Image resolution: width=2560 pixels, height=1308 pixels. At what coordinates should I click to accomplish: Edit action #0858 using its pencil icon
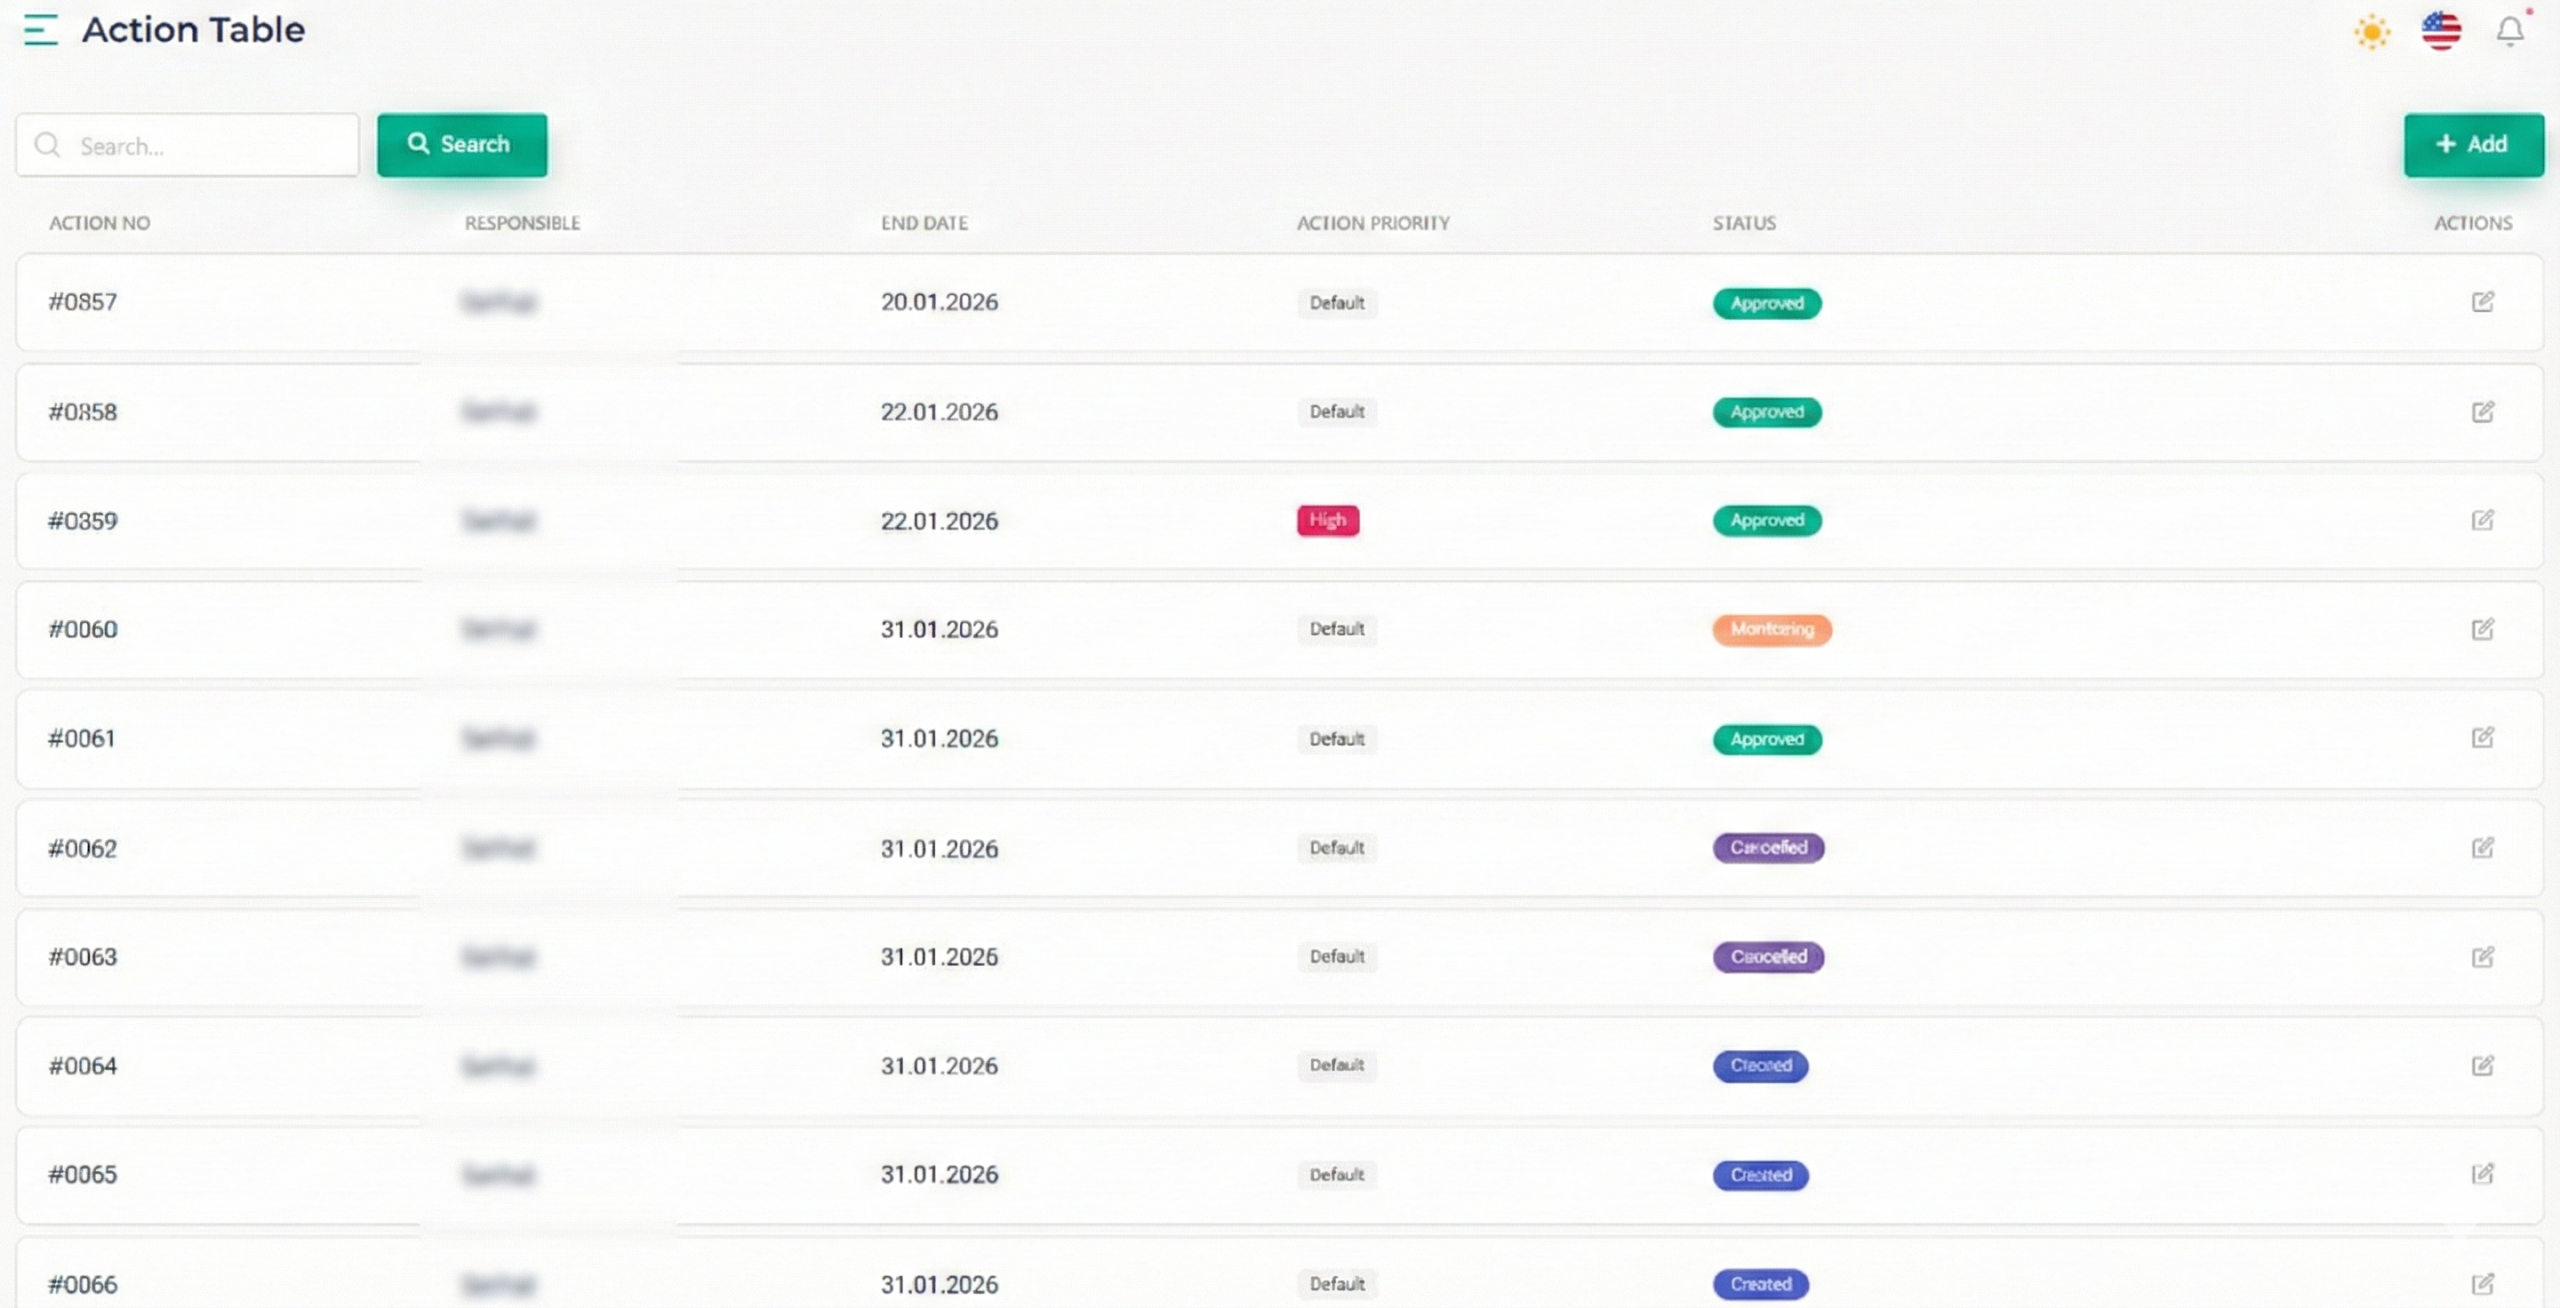[x=2482, y=412]
